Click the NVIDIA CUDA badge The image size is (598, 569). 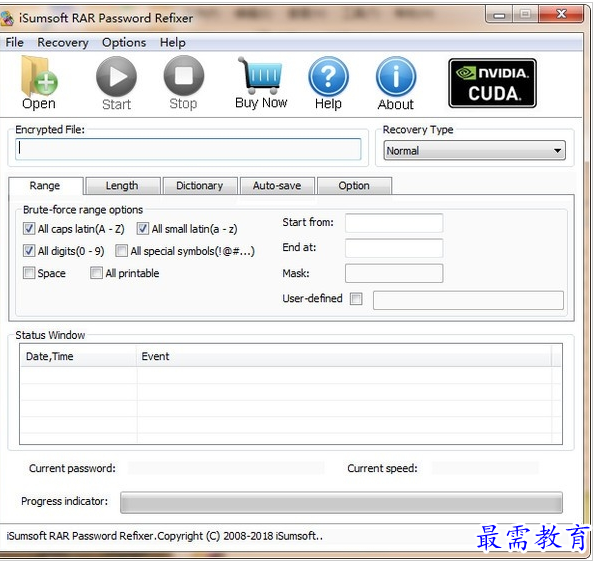point(492,83)
